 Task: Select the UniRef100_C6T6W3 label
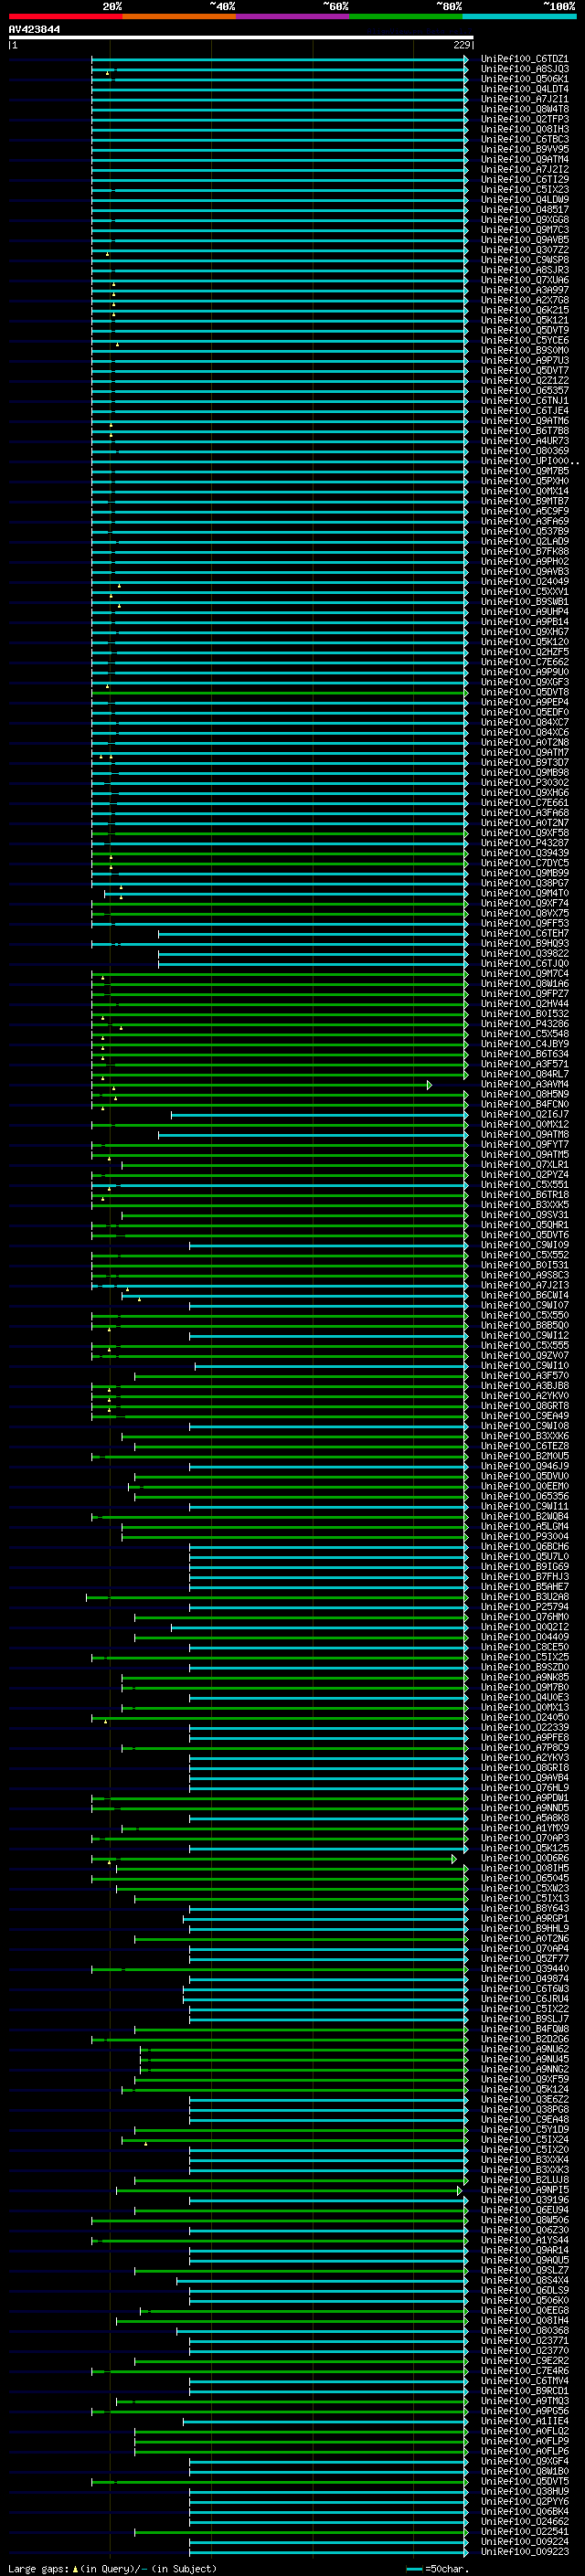tap(524, 1988)
